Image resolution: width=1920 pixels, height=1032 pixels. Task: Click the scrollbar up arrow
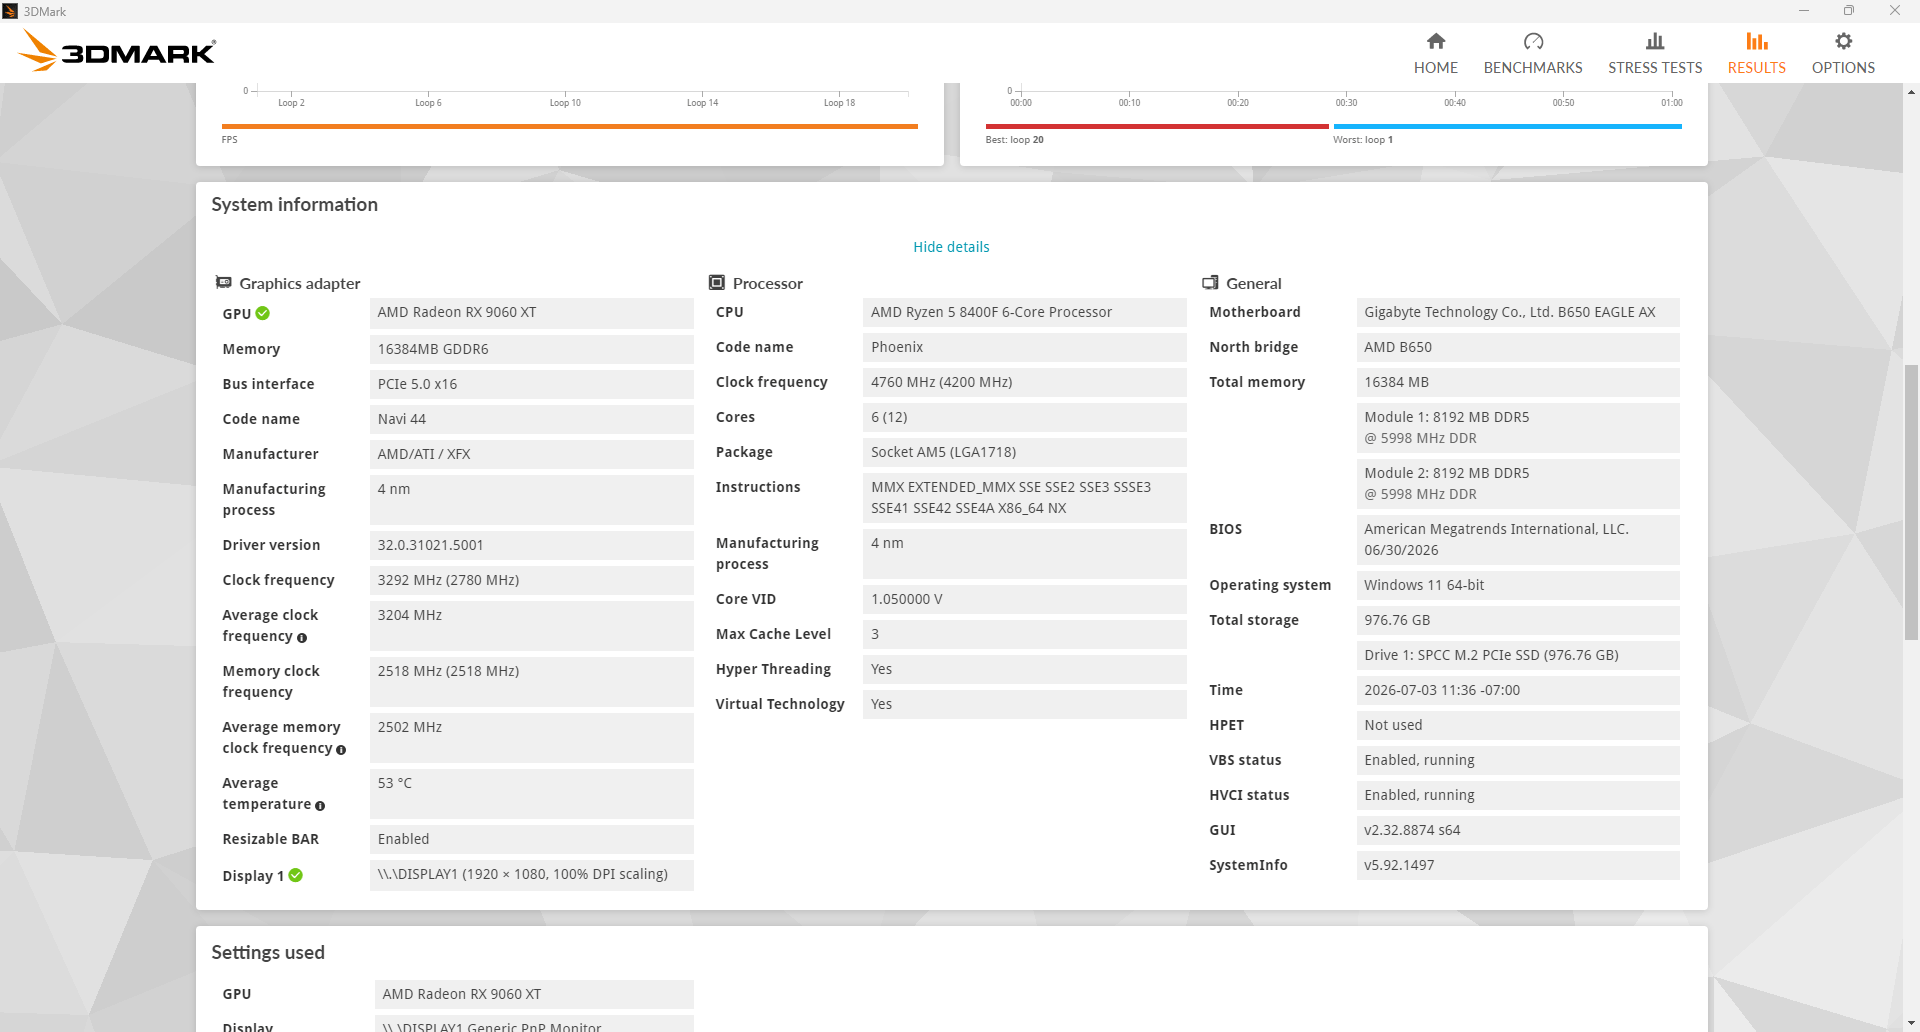1911,92
